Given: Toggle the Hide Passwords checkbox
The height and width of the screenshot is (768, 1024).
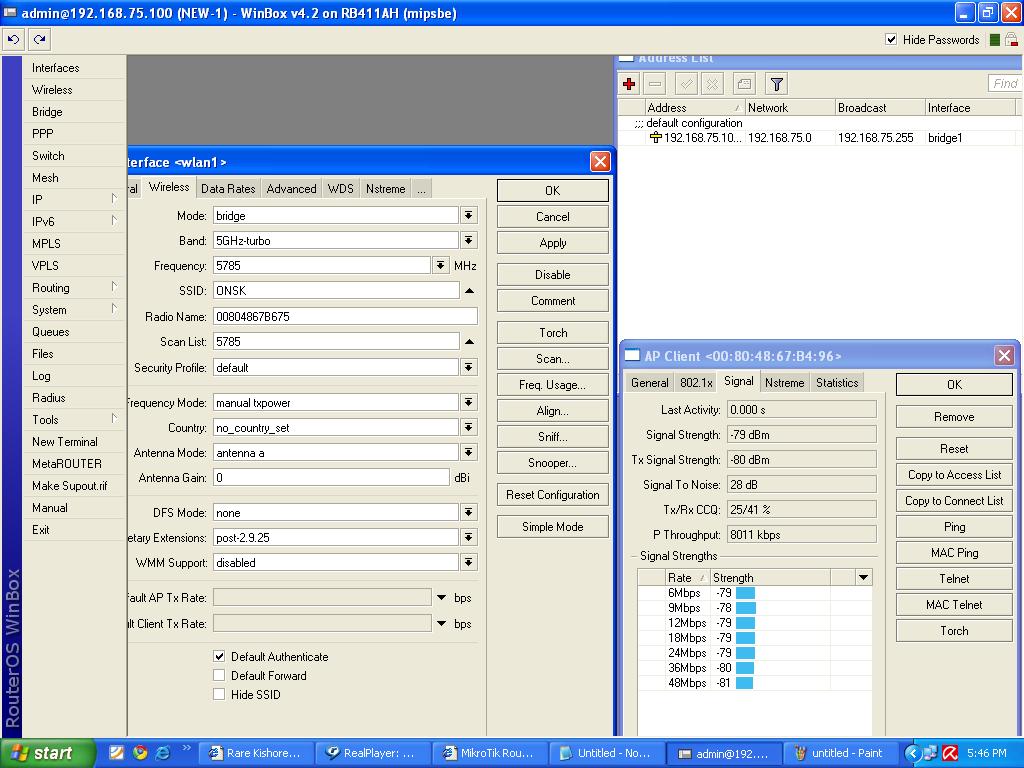Looking at the screenshot, I should (x=891, y=40).
